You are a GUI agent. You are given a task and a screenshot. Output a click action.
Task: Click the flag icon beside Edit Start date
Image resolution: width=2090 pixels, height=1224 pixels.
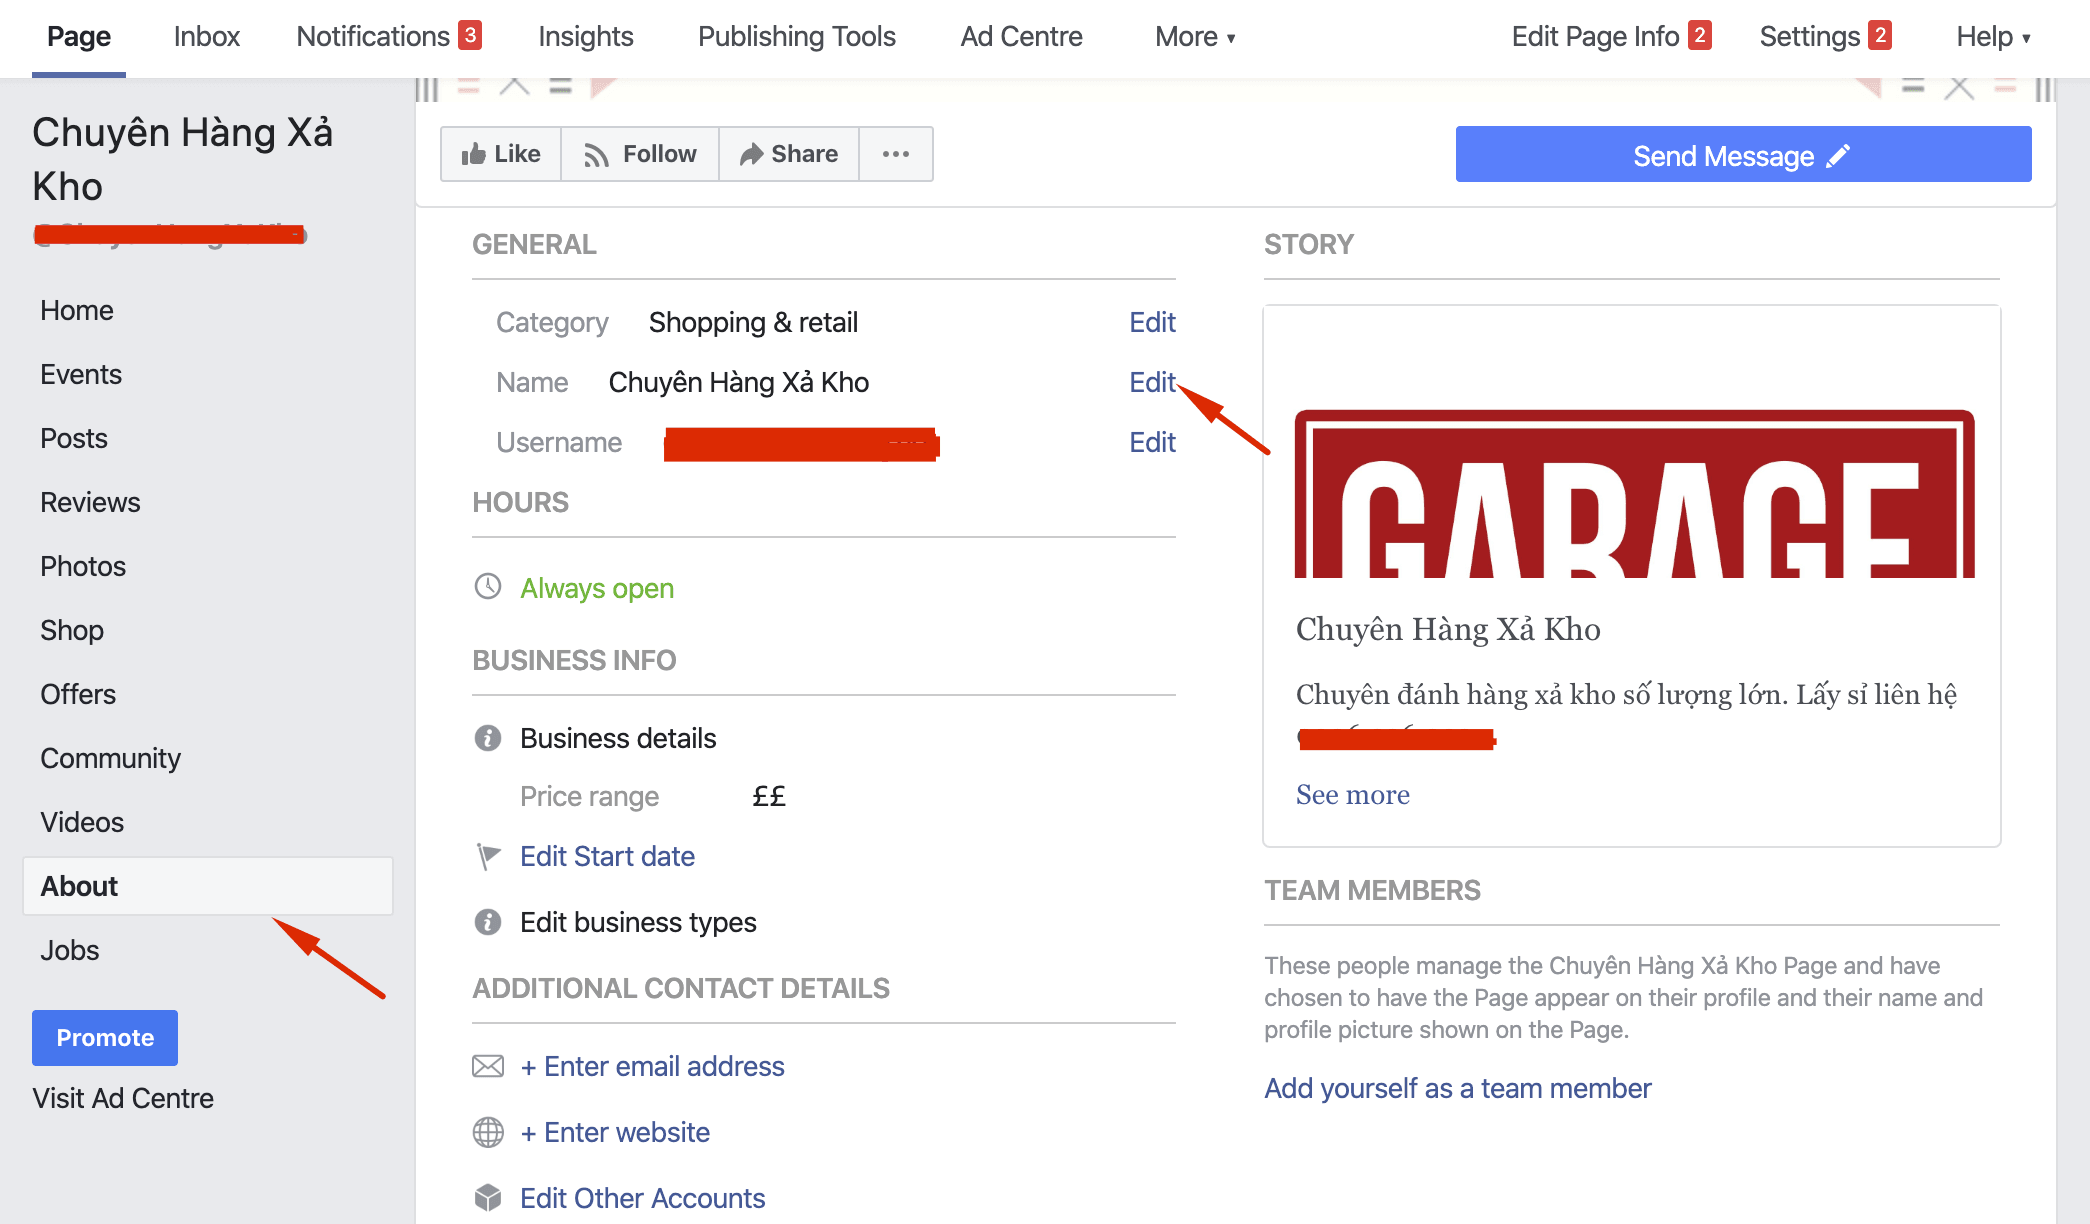(488, 856)
